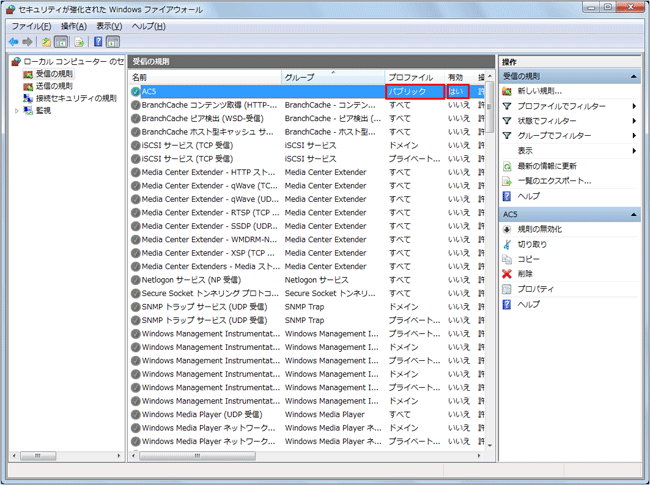This screenshot has height=485, width=650.
Task: Click コピー action for AC5
Action: click(528, 259)
